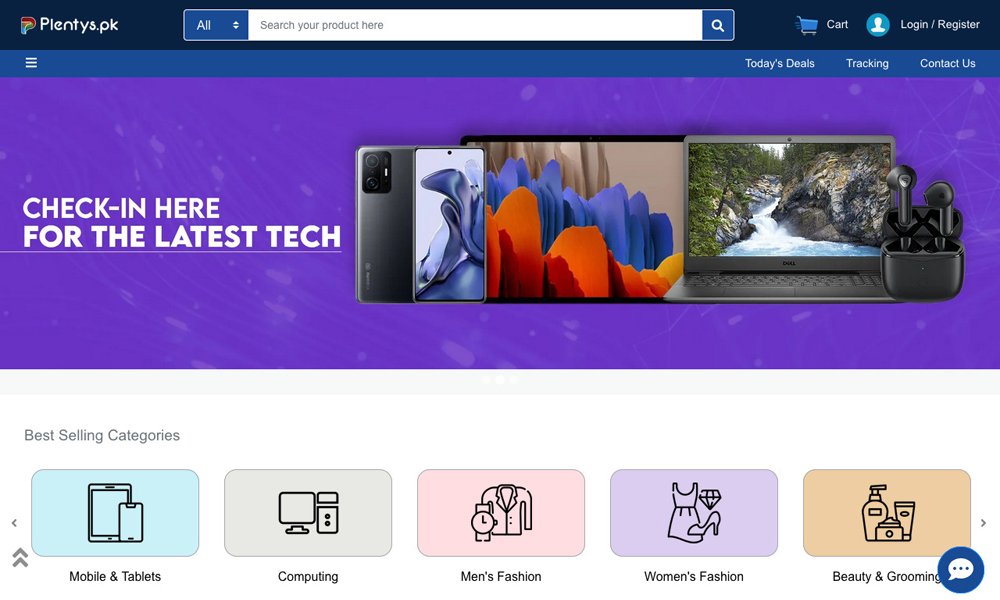The height and width of the screenshot is (600, 1000).
Task: Select the Mobile & Tablets category icon
Action: [115, 512]
